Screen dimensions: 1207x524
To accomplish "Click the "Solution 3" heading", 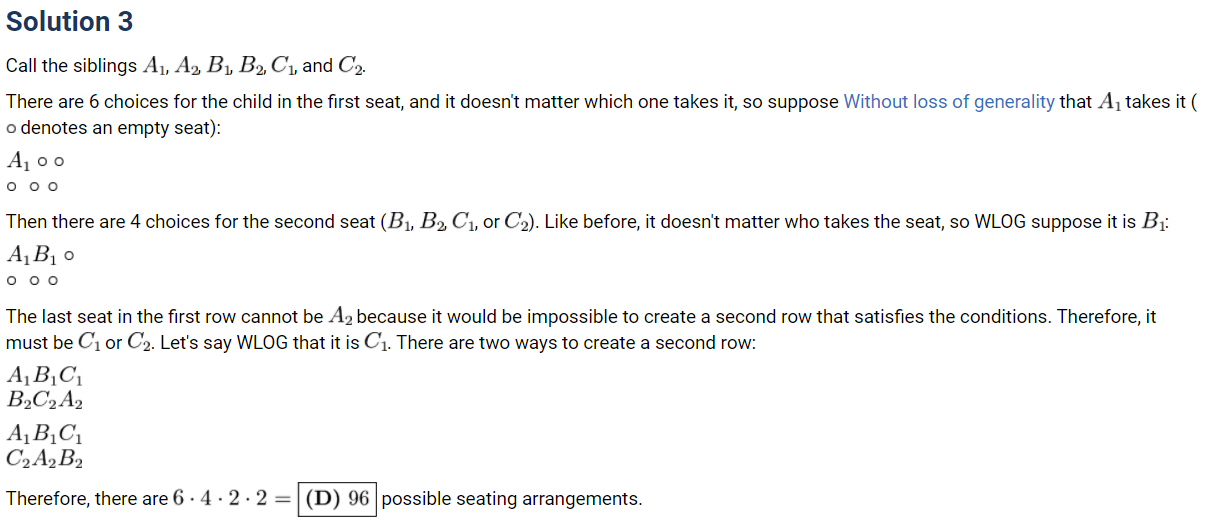I will click(x=69, y=21).
